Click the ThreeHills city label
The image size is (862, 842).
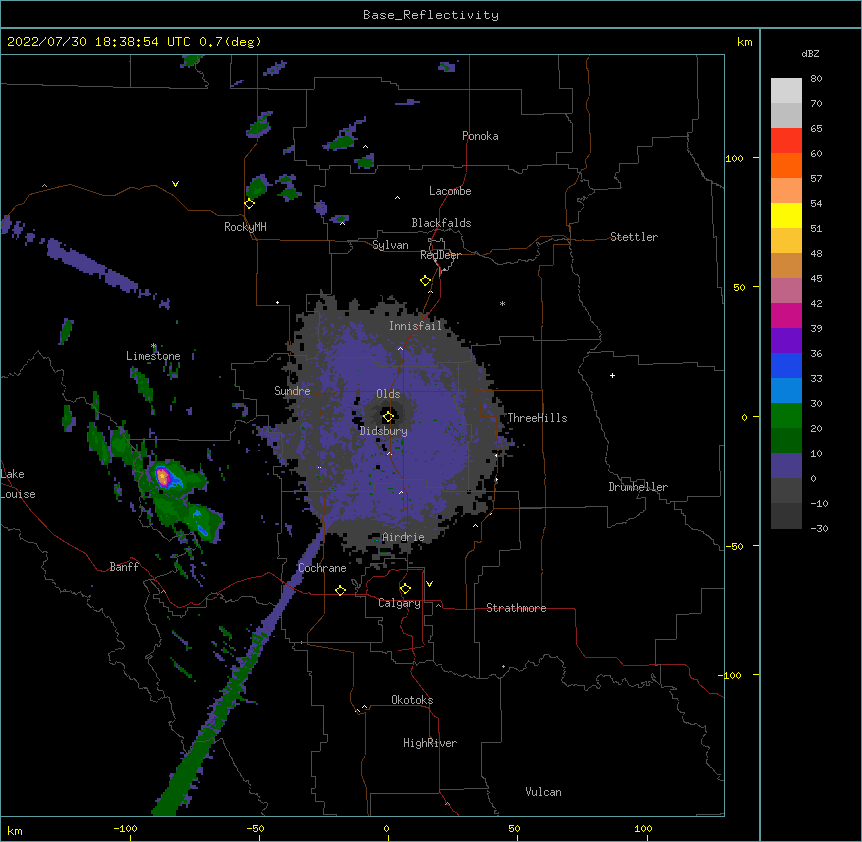click(537, 418)
